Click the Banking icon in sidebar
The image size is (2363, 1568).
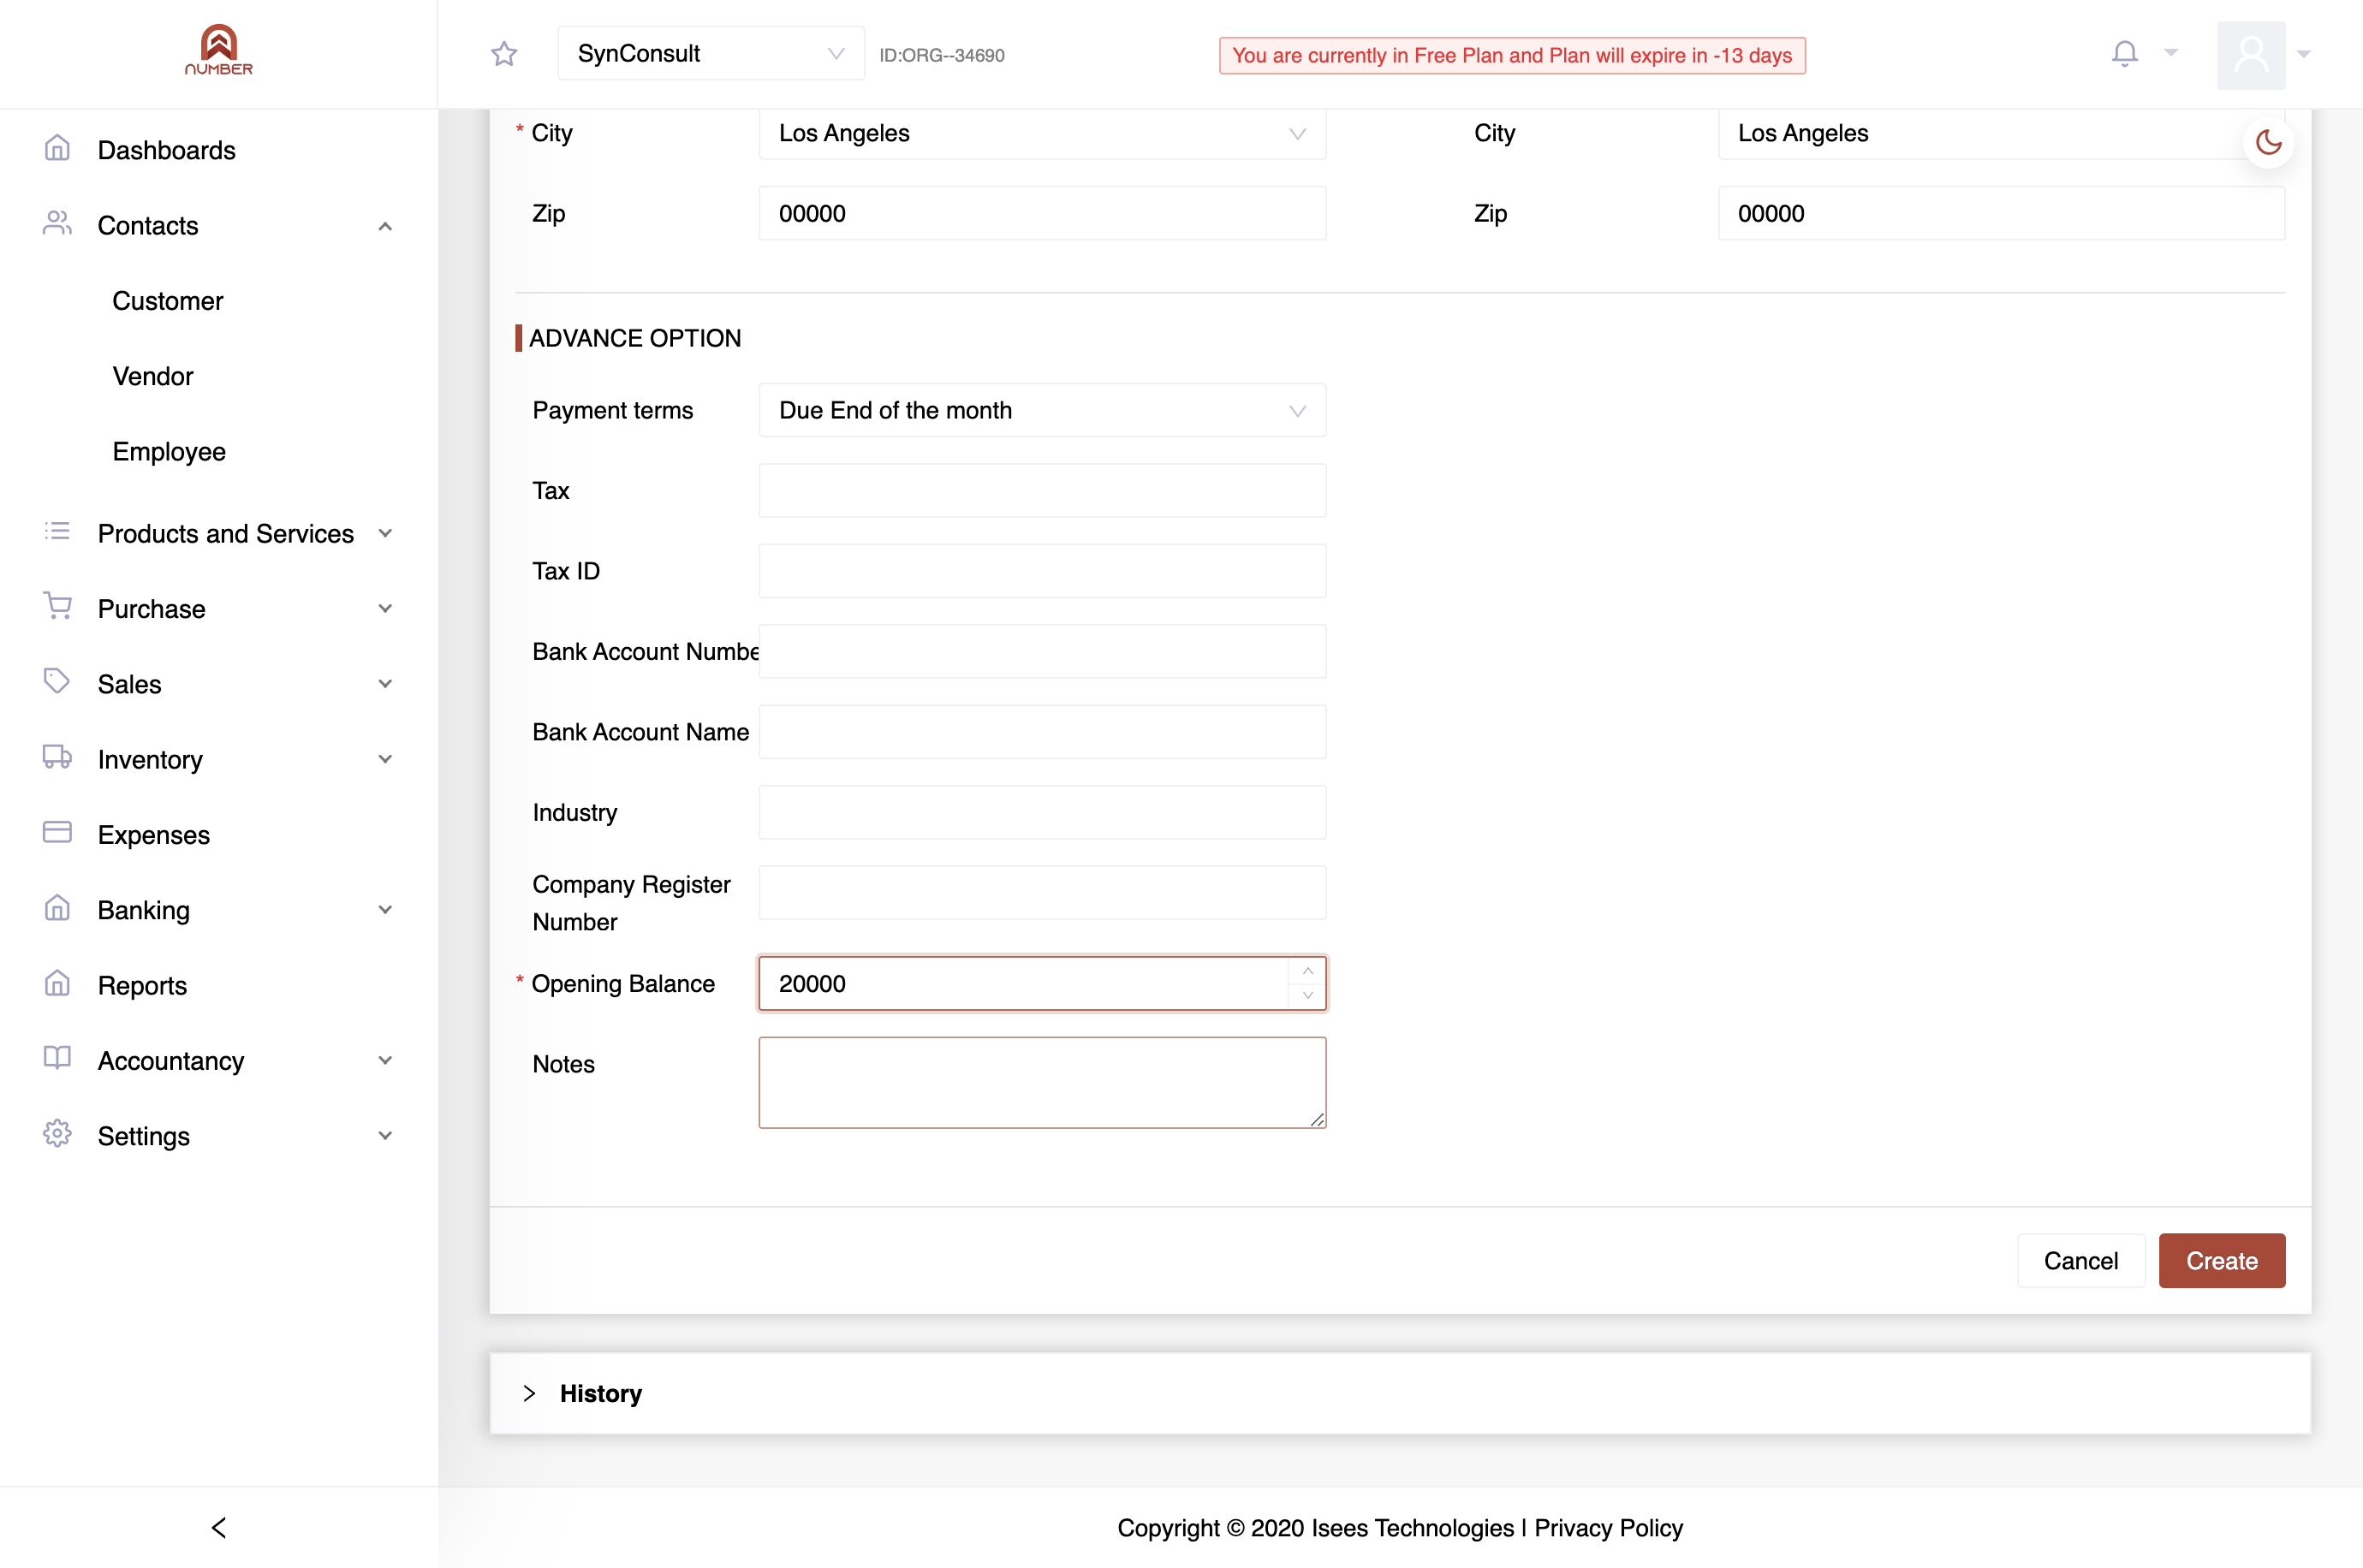[x=57, y=909]
